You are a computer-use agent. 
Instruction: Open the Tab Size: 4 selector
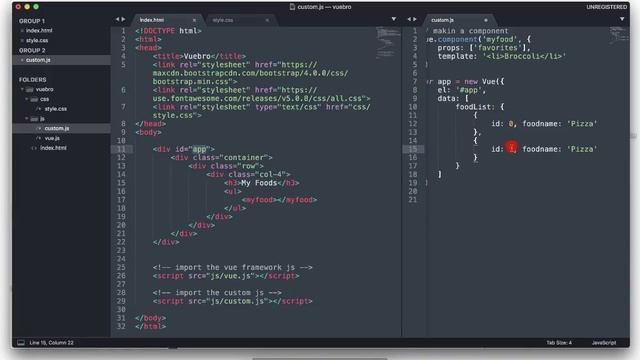point(559,342)
